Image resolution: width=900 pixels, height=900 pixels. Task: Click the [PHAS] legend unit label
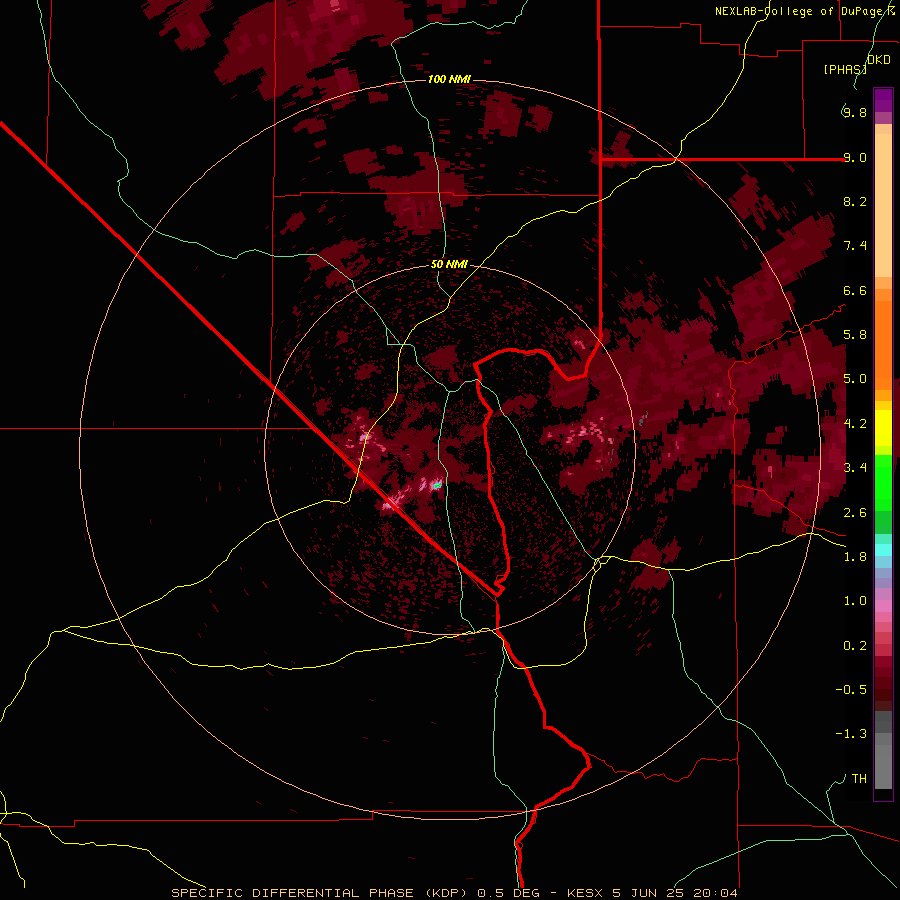pyautogui.click(x=845, y=69)
